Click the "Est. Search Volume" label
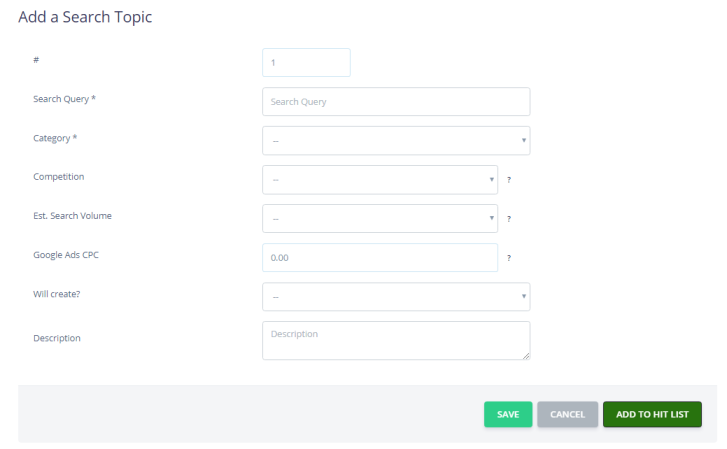The height and width of the screenshot is (449, 727). point(72,216)
